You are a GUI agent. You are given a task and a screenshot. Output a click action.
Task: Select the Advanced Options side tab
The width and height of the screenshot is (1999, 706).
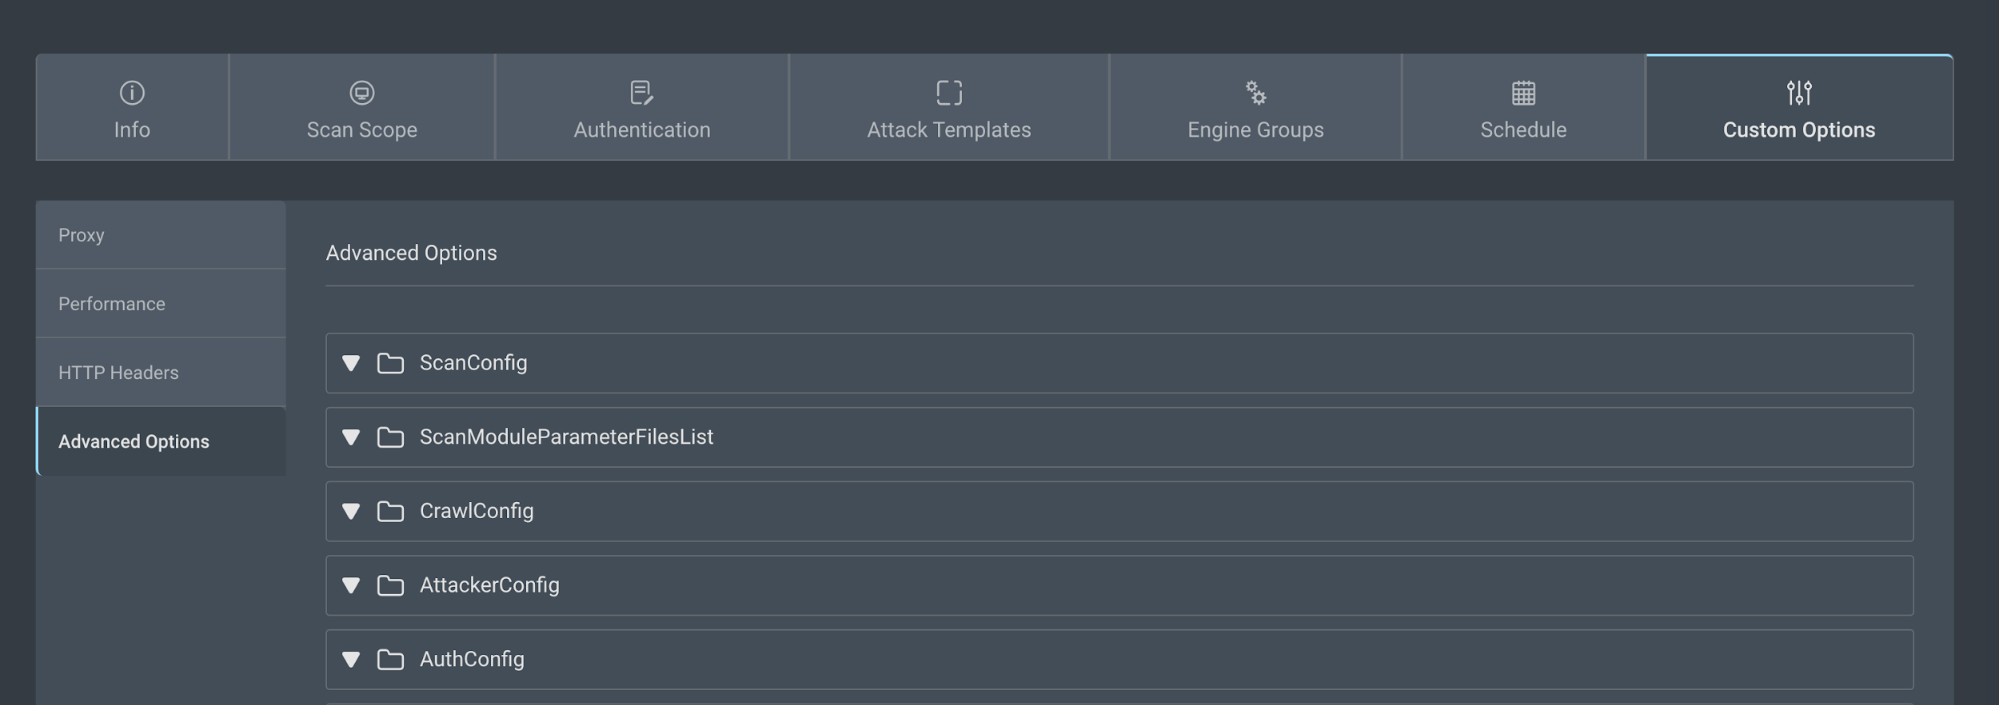coord(134,442)
